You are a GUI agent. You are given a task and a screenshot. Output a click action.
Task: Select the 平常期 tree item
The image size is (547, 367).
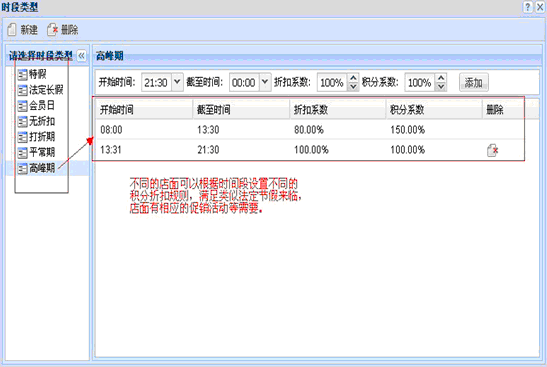coord(36,152)
